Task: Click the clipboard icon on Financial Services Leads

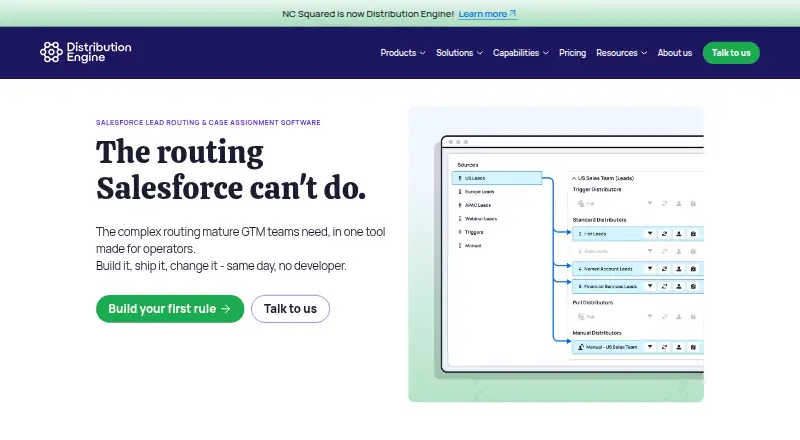Action: [x=693, y=286]
